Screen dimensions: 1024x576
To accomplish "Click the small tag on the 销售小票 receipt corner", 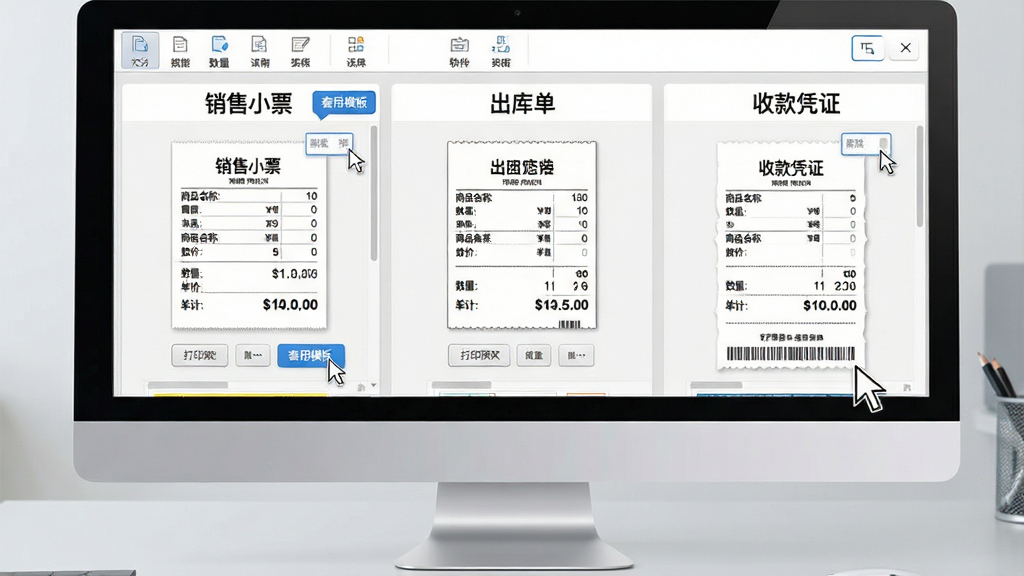I will click(329, 144).
